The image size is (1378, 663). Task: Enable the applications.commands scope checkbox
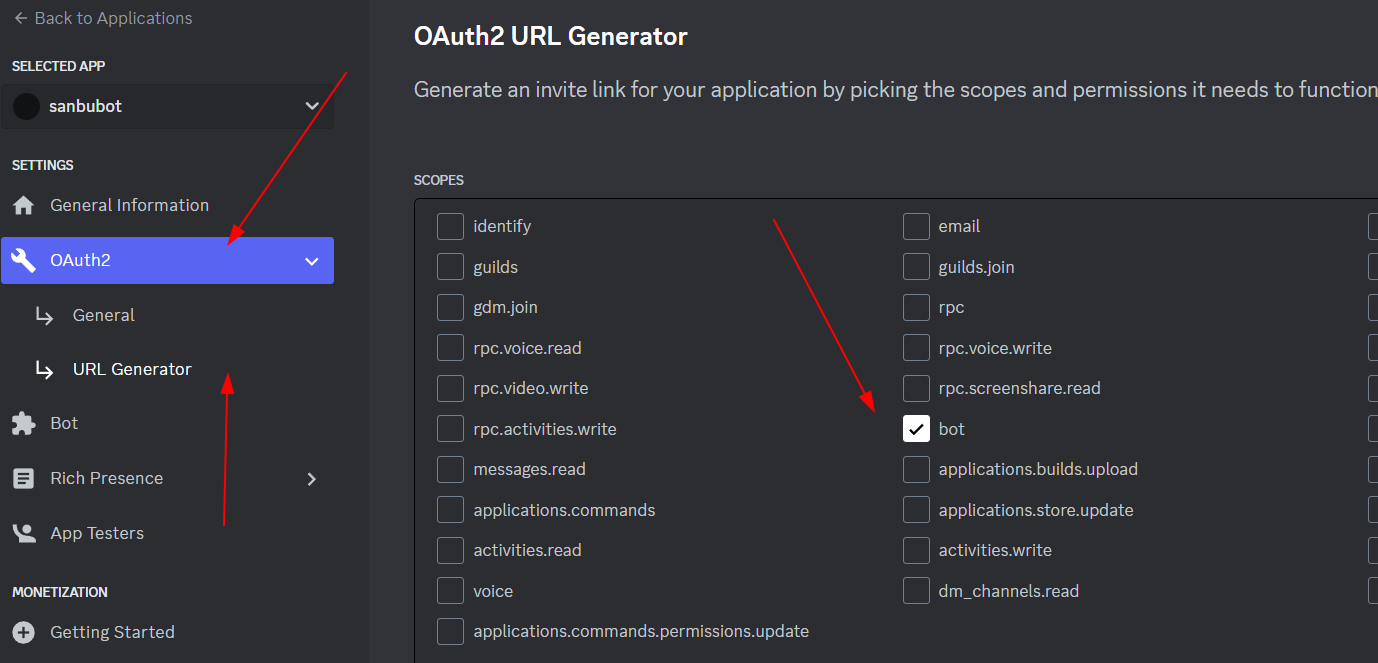(450, 510)
